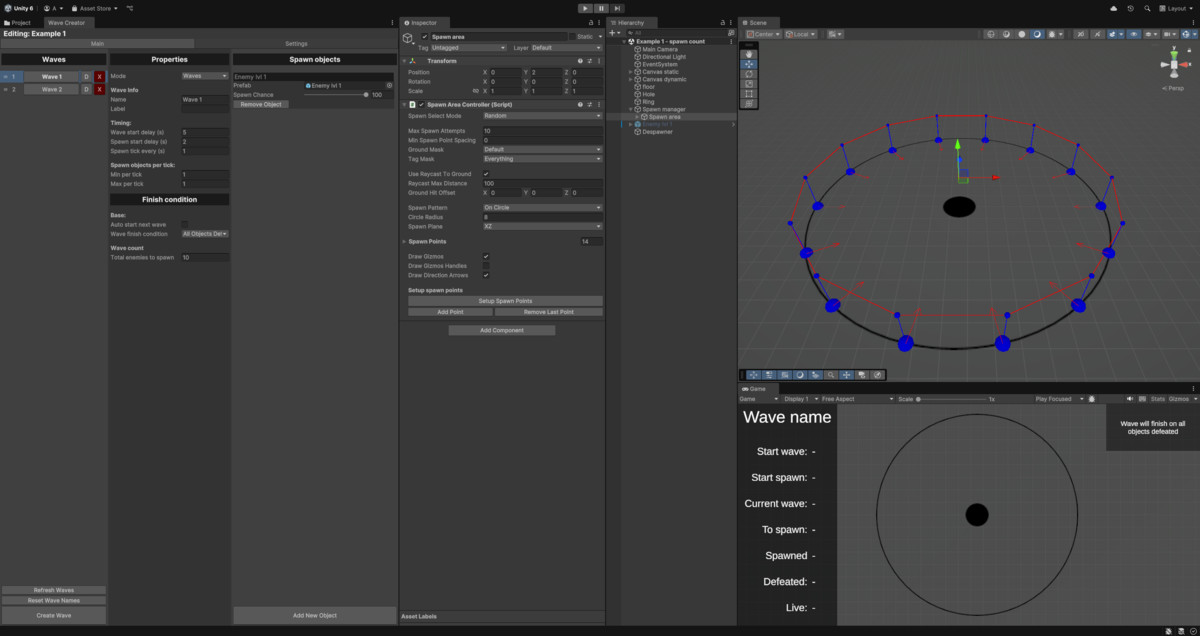This screenshot has height=636, width=1200.
Task: Click the Play button
Action: pos(585,8)
